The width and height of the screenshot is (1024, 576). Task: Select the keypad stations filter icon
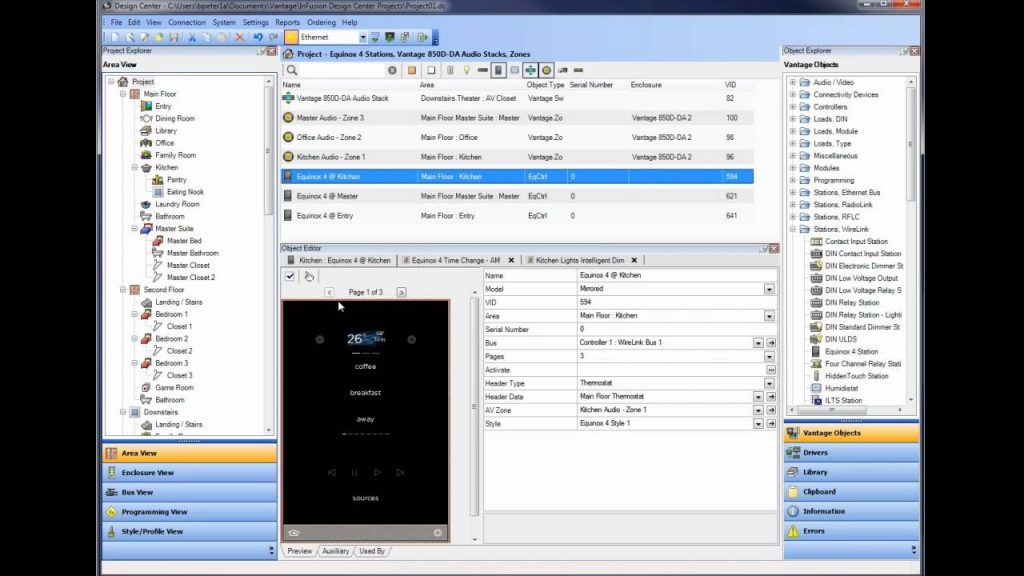[x=497, y=70]
